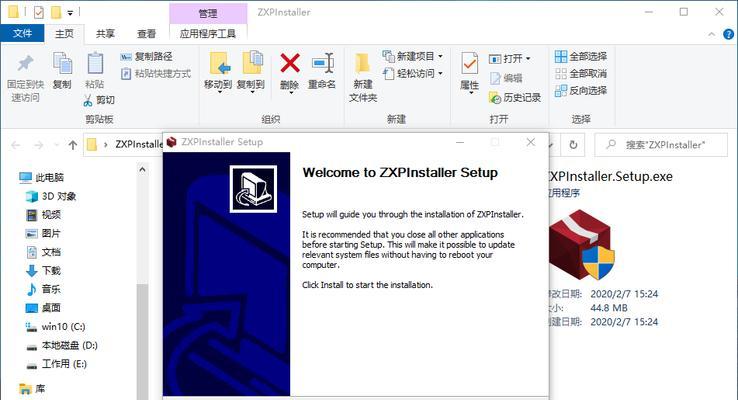The height and width of the screenshot is (400, 738).
Task: Open win10 (C:) drive
Action: coord(56,327)
